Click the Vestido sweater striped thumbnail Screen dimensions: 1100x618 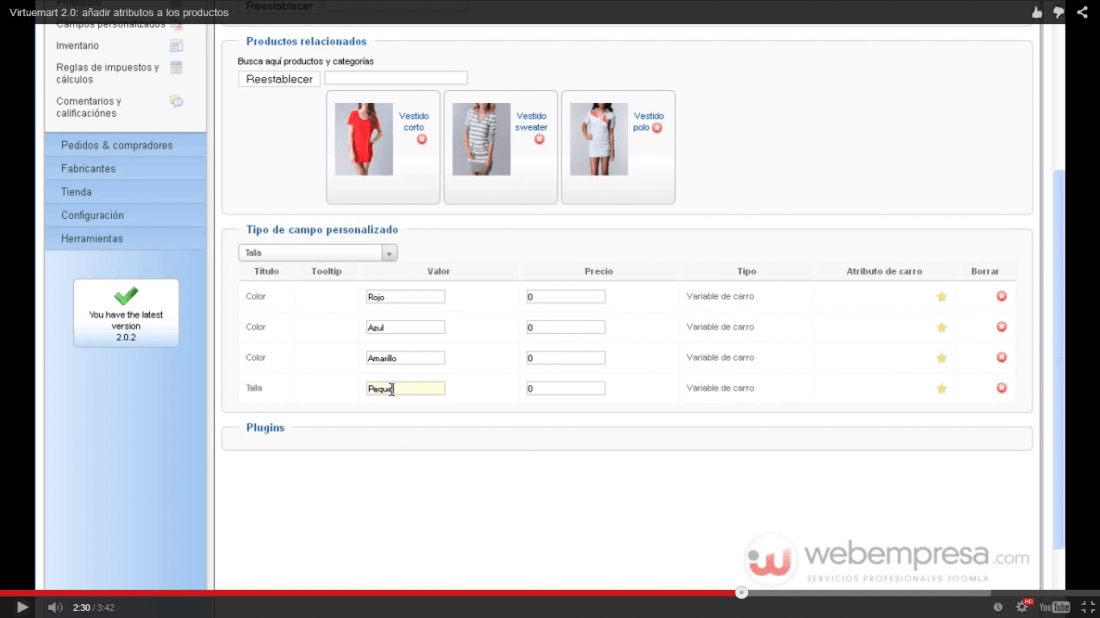pos(481,139)
